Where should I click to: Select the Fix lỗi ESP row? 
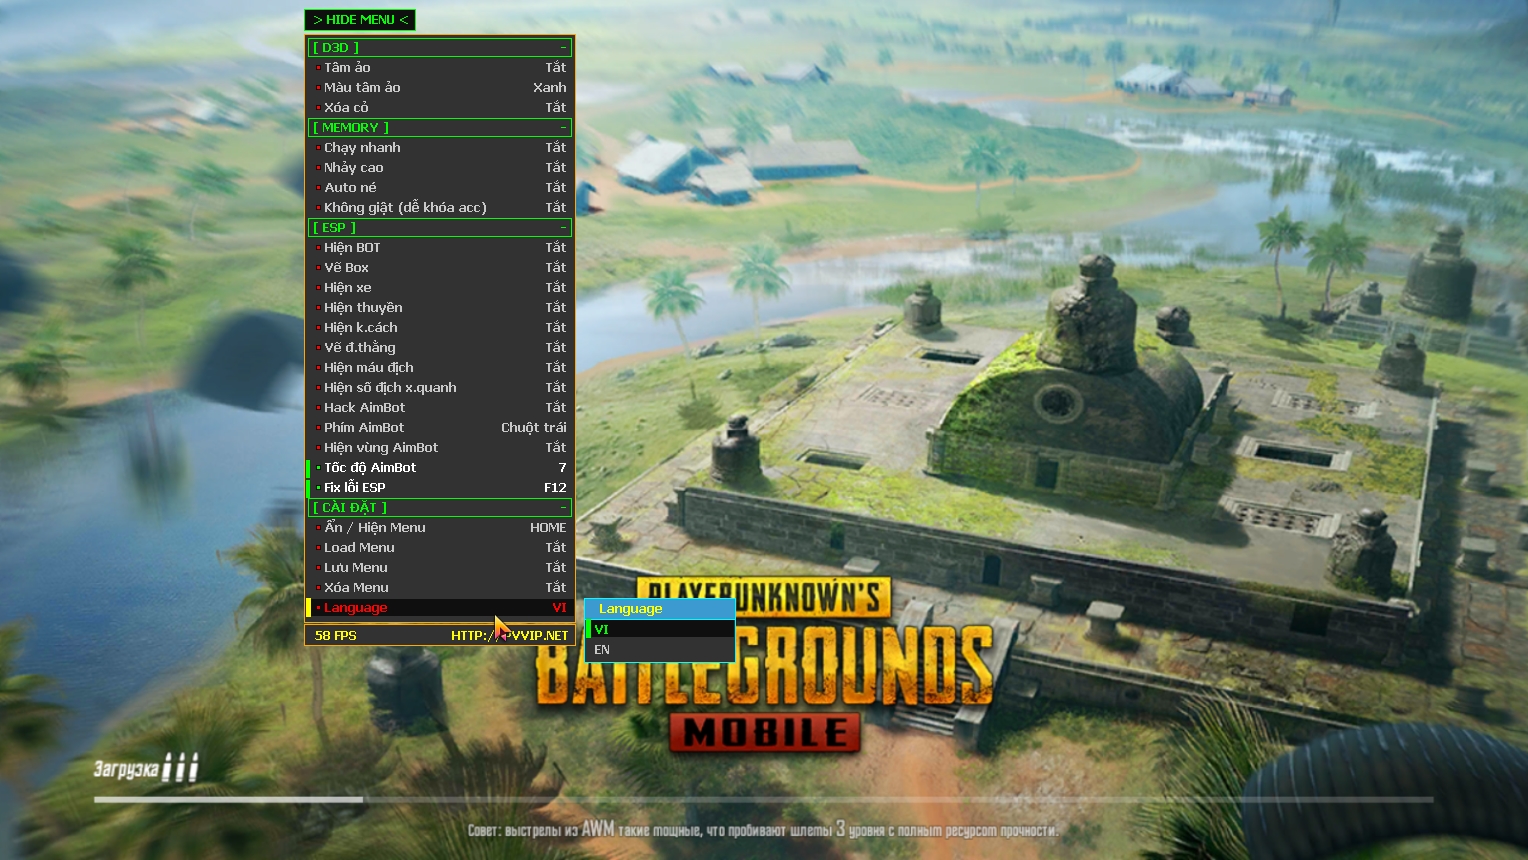[x=440, y=487]
